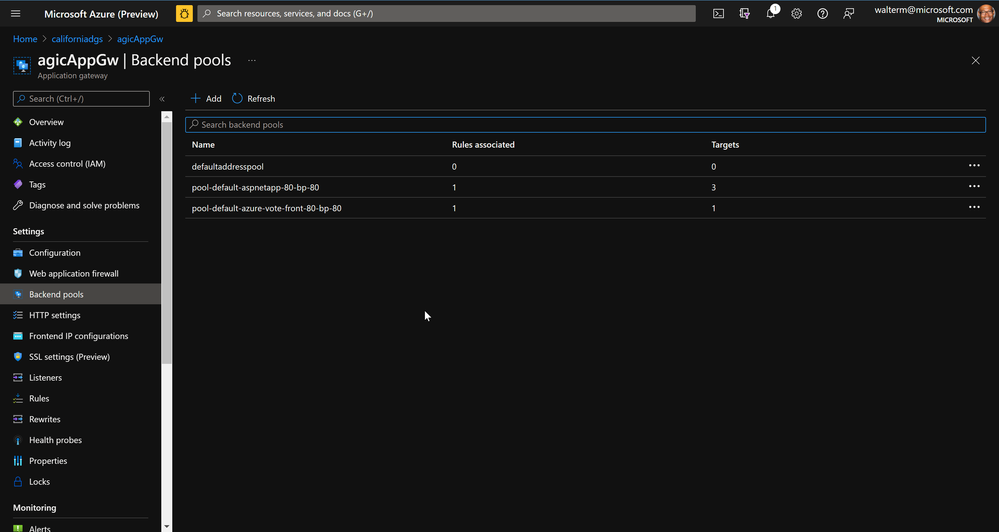
Task: Open portal settings gear
Action: [x=796, y=13]
